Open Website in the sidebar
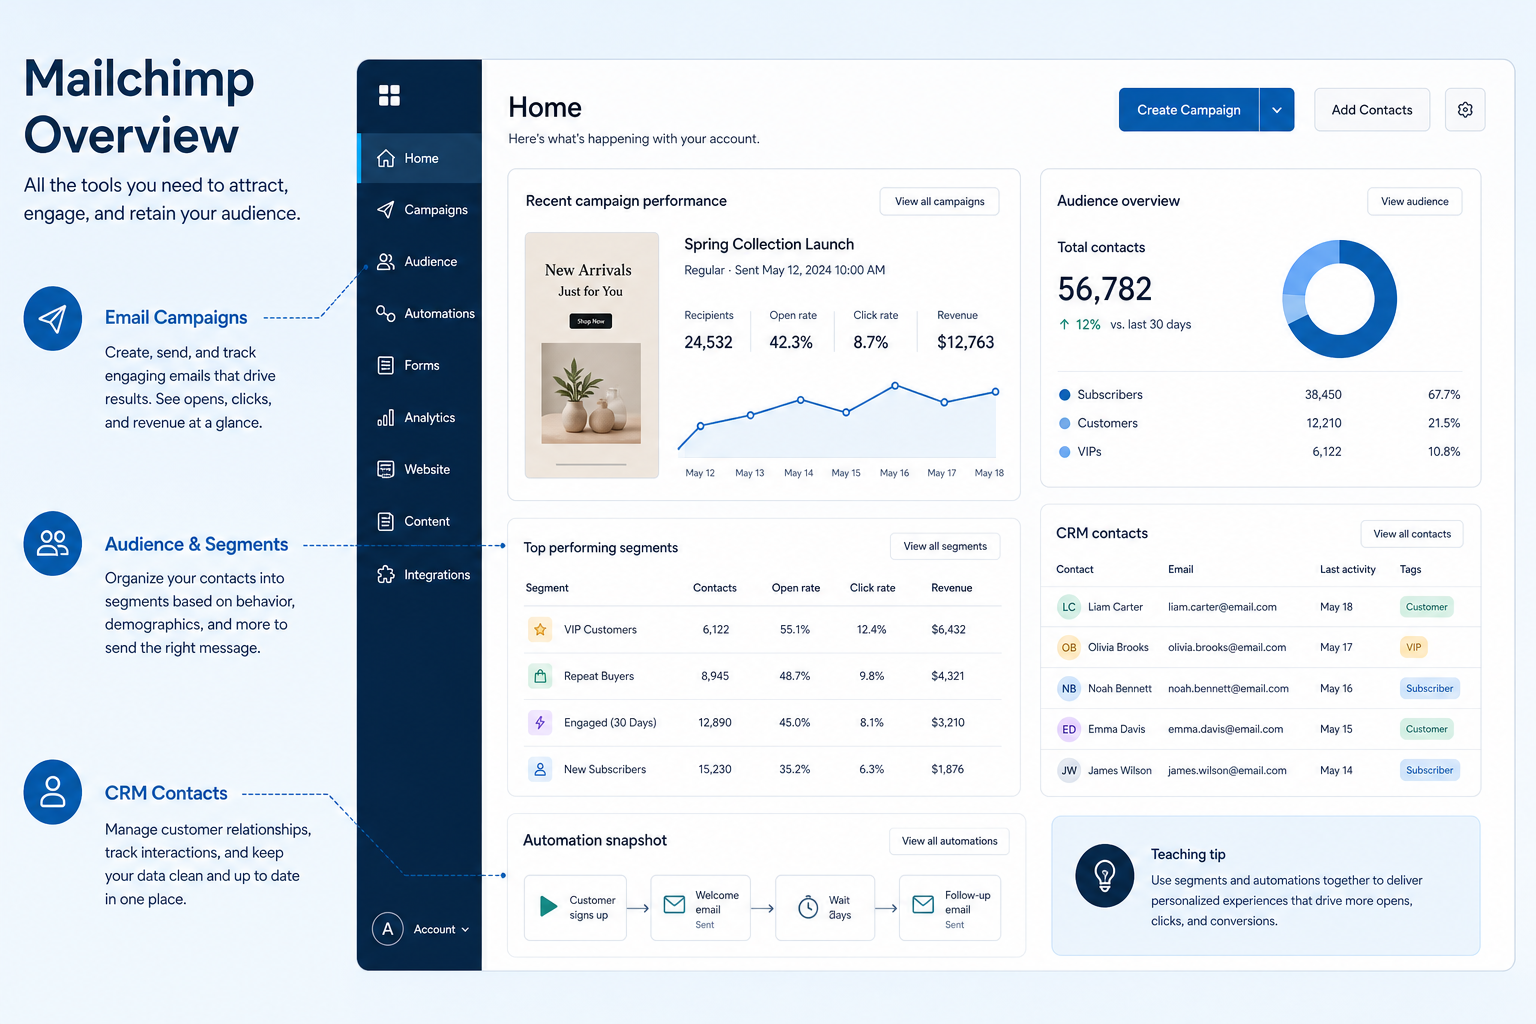The height and width of the screenshot is (1024, 1536). (x=420, y=470)
